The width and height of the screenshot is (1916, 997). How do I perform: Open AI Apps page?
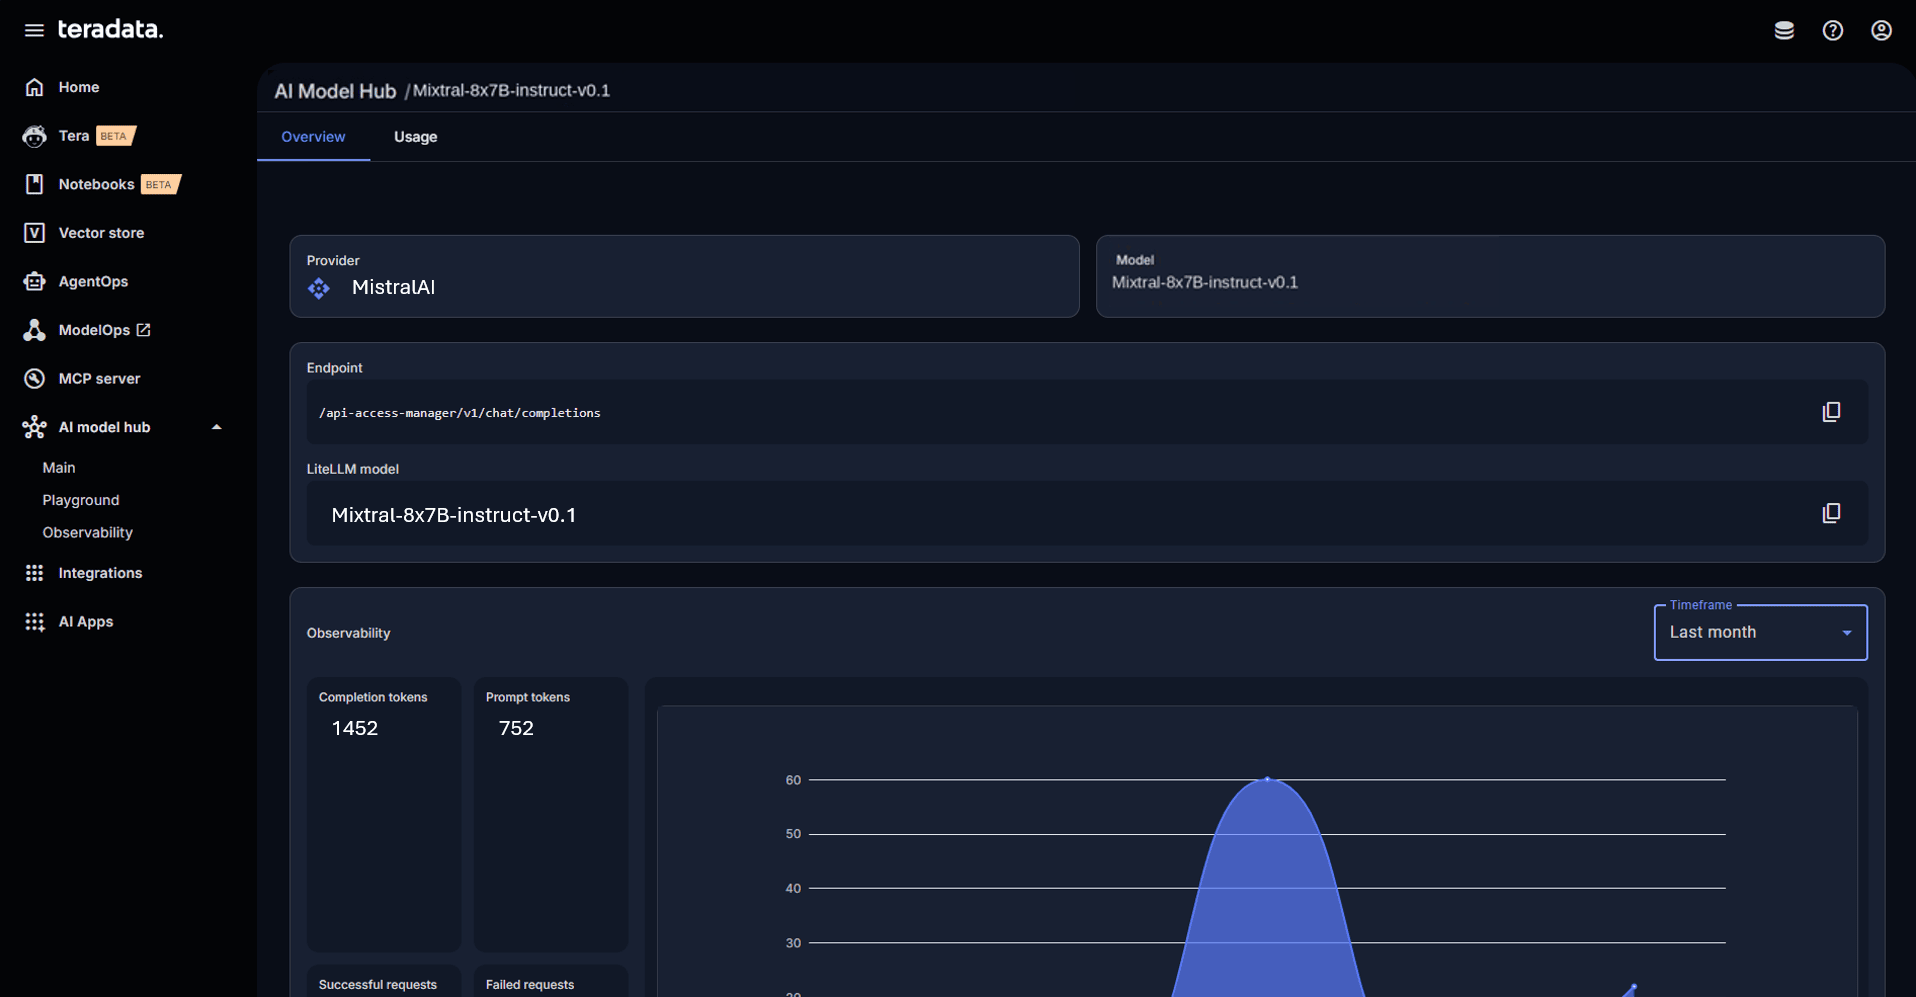pyautogui.click(x=86, y=622)
